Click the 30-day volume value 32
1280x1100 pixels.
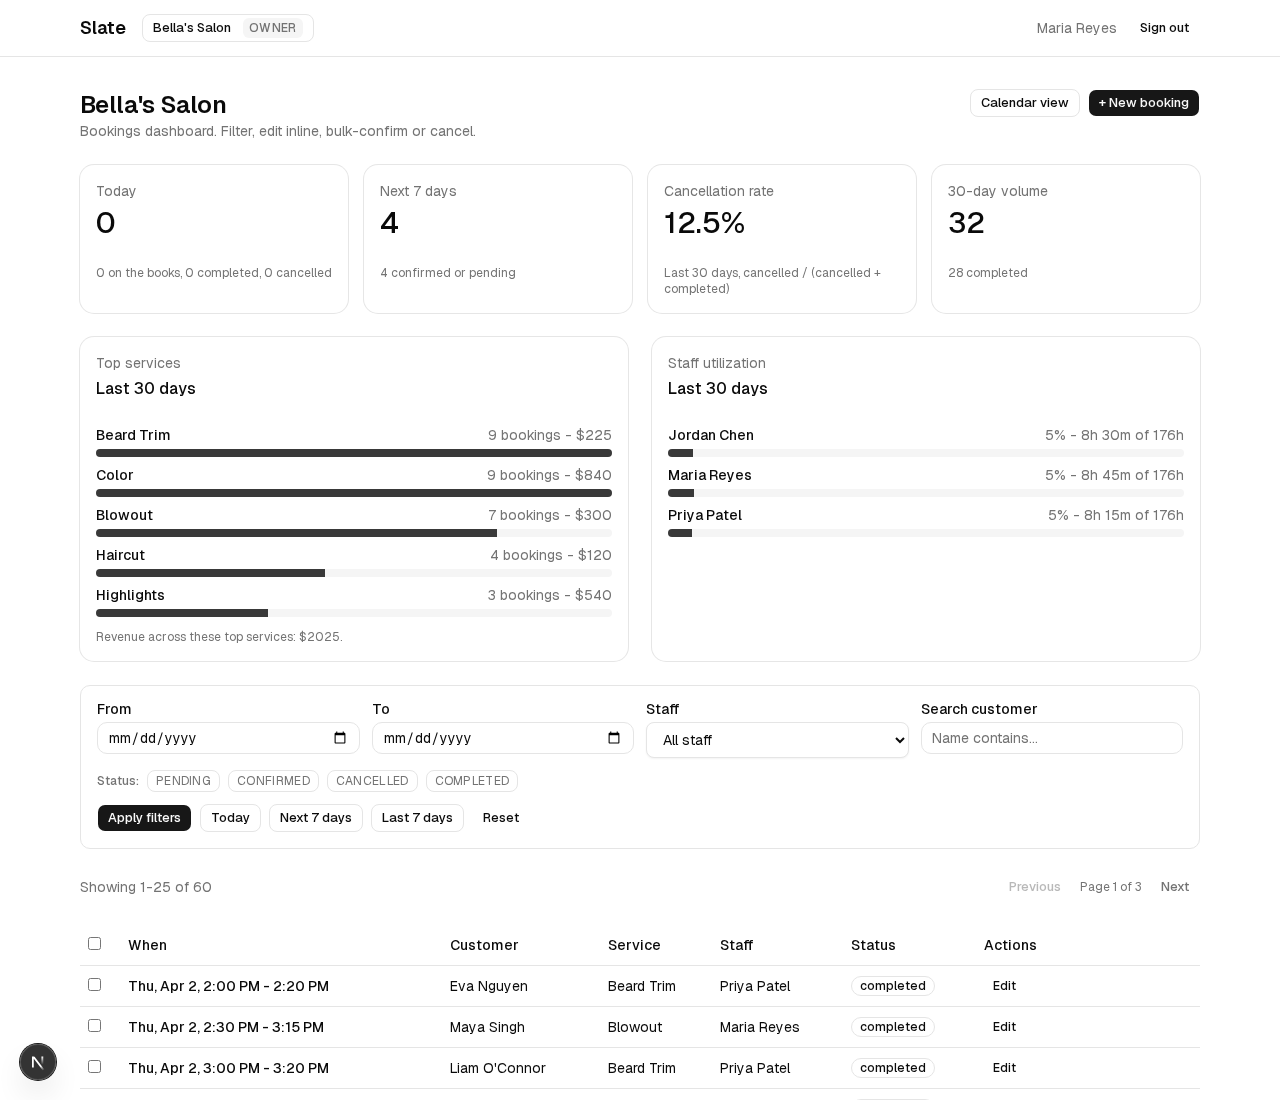click(x=966, y=223)
